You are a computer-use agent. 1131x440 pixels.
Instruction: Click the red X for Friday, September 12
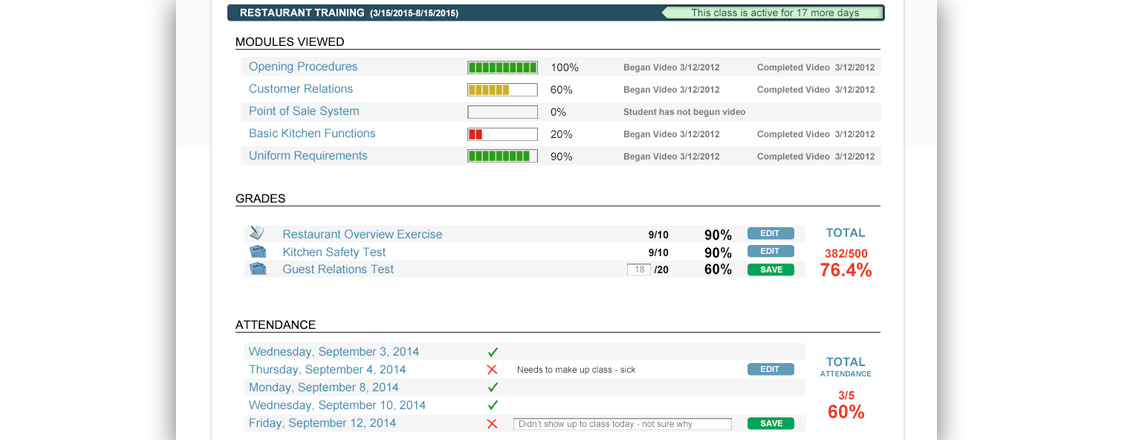point(493,423)
